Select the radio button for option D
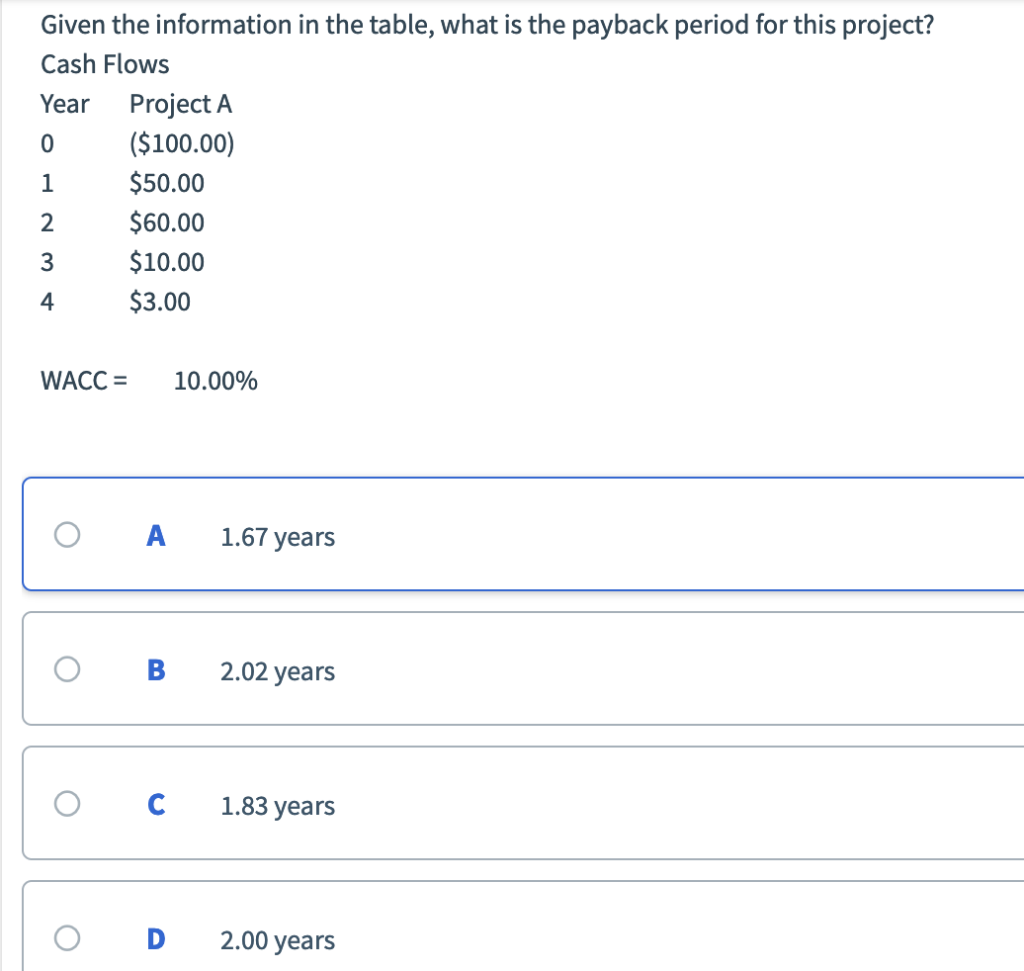The height and width of the screenshot is (971, 1024). (x=66, y=939)
